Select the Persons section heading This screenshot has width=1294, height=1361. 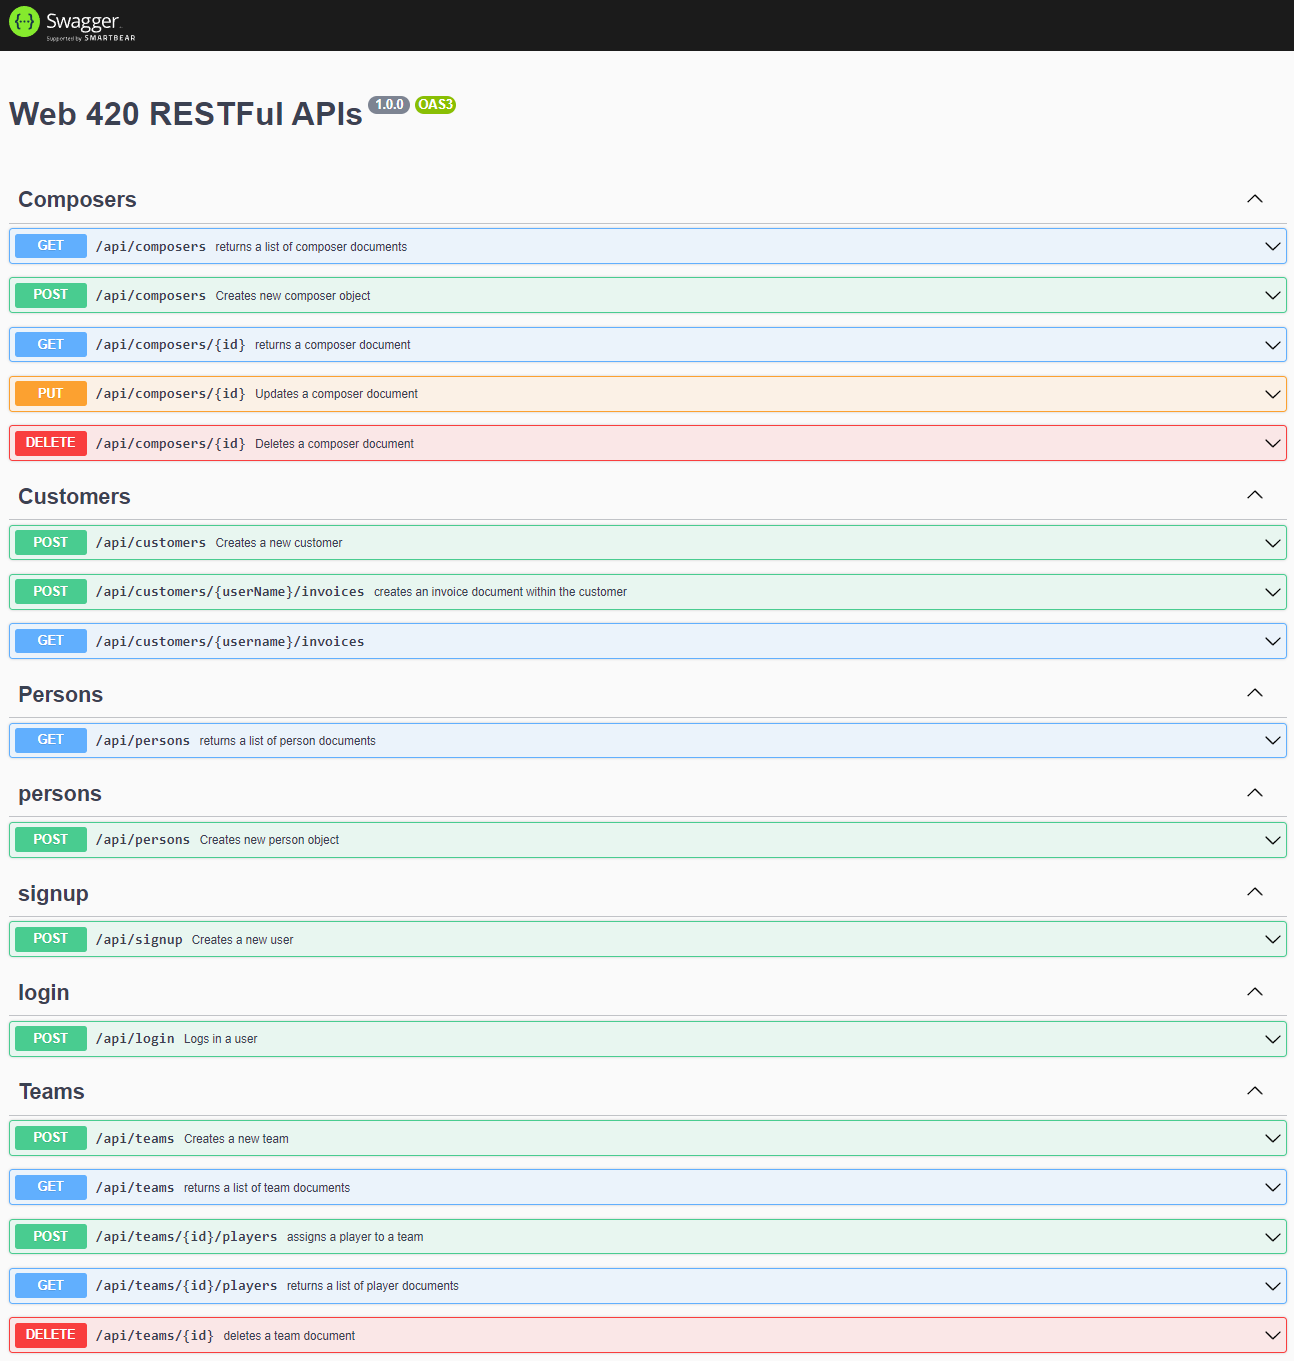(x=61, y=695)
